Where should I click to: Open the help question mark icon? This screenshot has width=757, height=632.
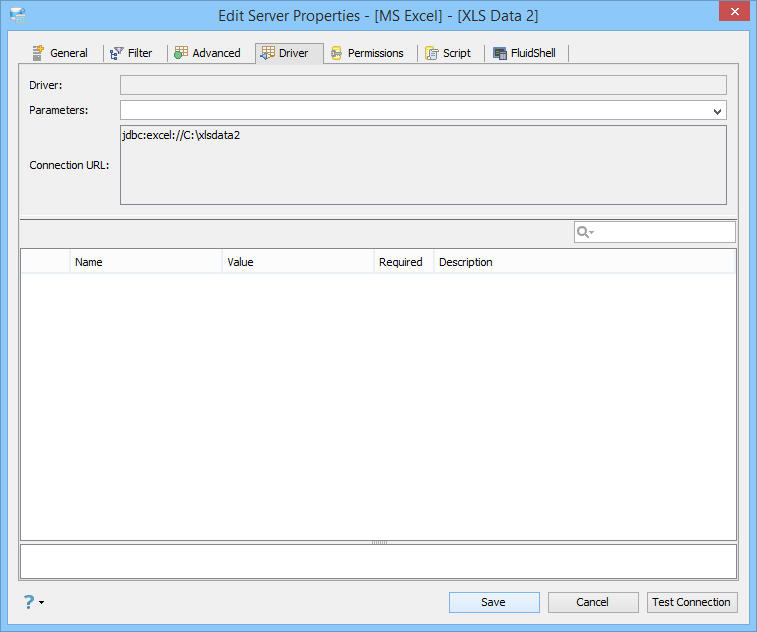(28, 602)
